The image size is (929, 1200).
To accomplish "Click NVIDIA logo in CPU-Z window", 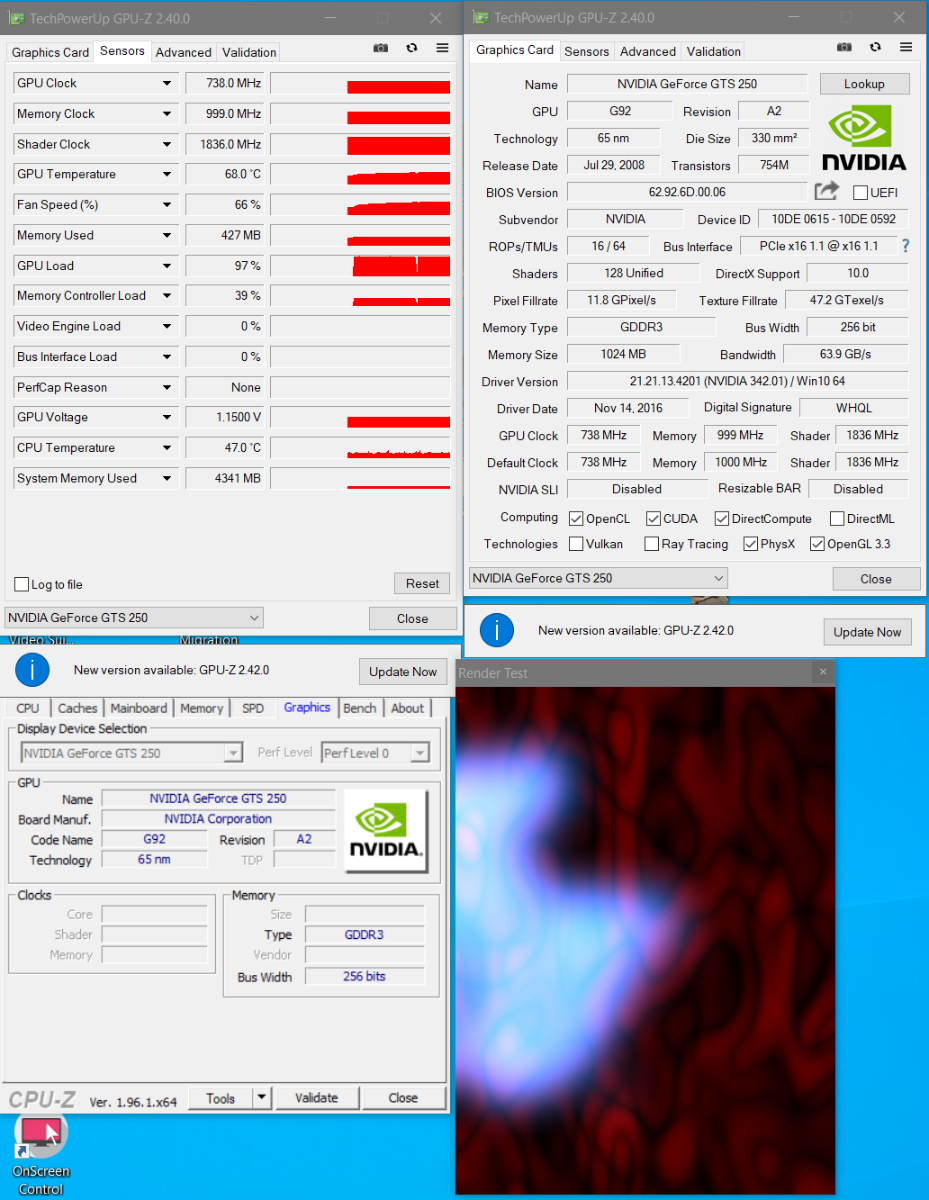I will coord(385,829).
